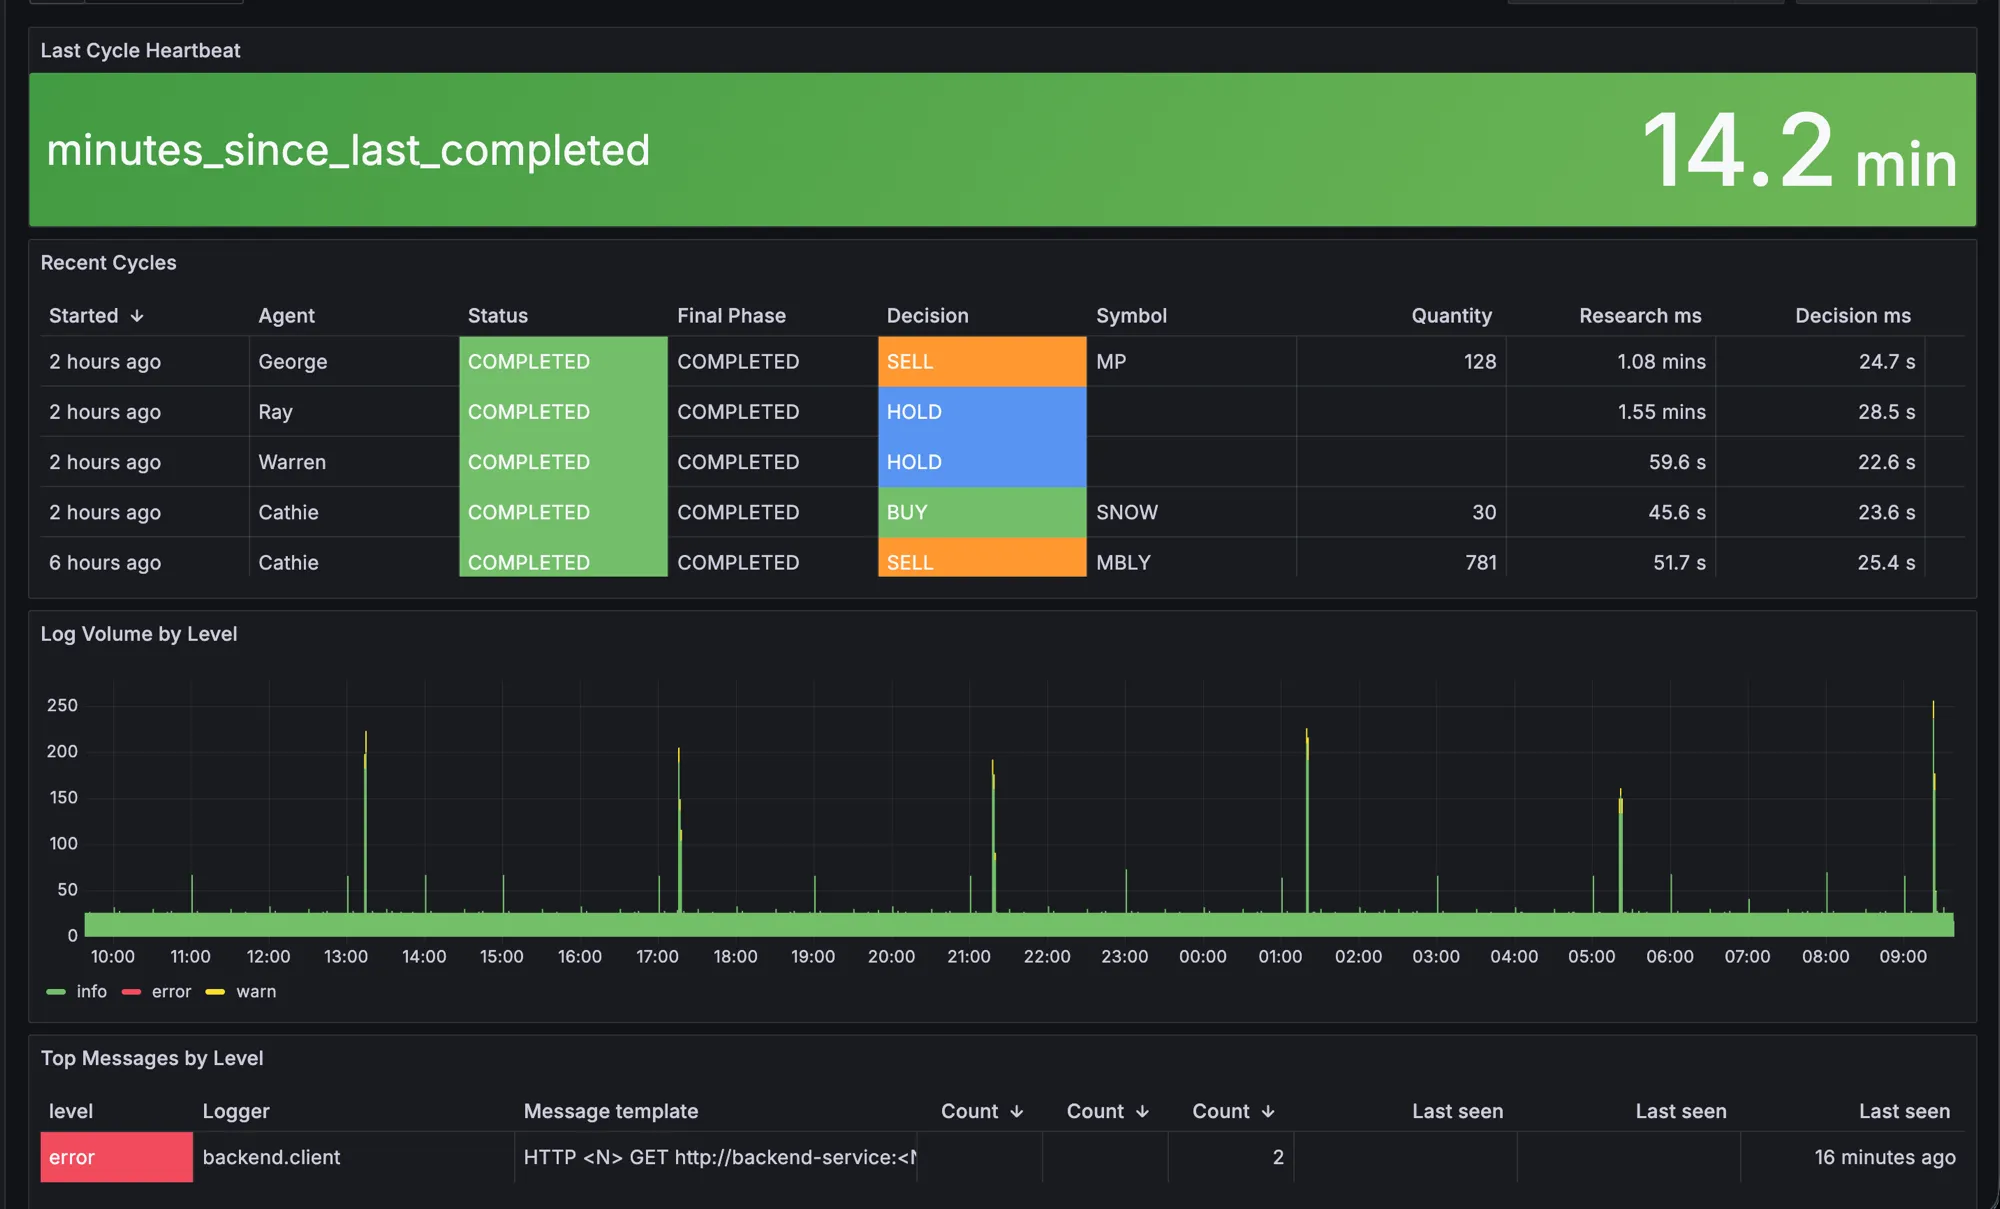Sort table by Symbol column header
Viewport: 2000px width, 1209px height.
(x=1131, y=316)
